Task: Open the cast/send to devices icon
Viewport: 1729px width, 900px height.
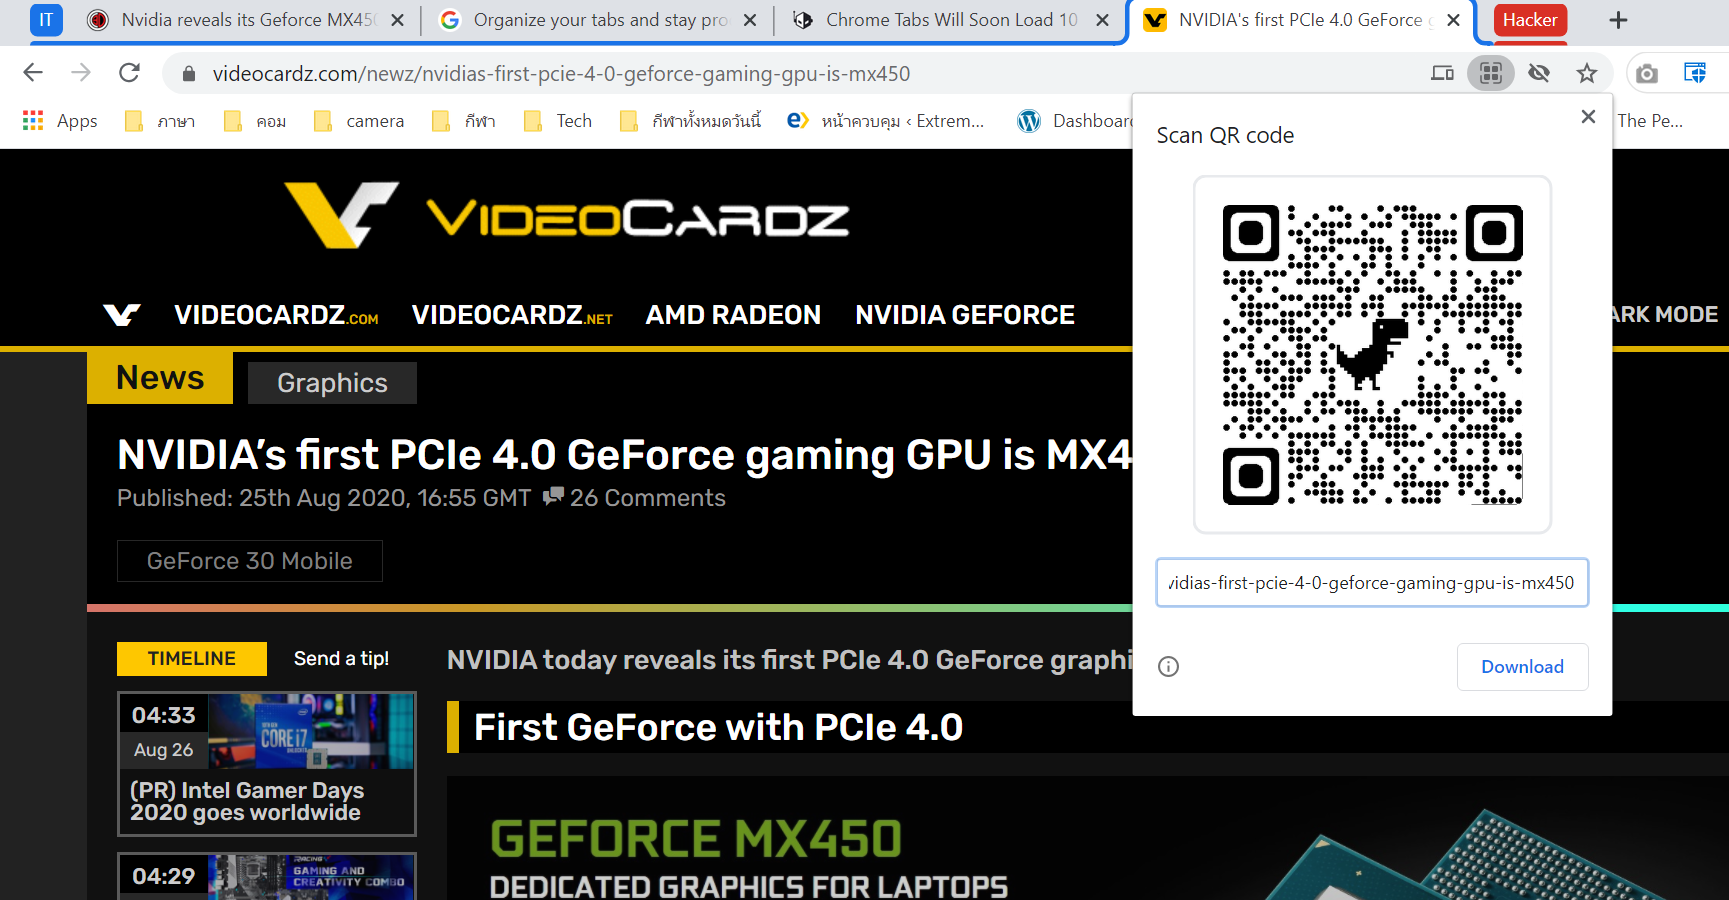Action: pos(1442,73)
